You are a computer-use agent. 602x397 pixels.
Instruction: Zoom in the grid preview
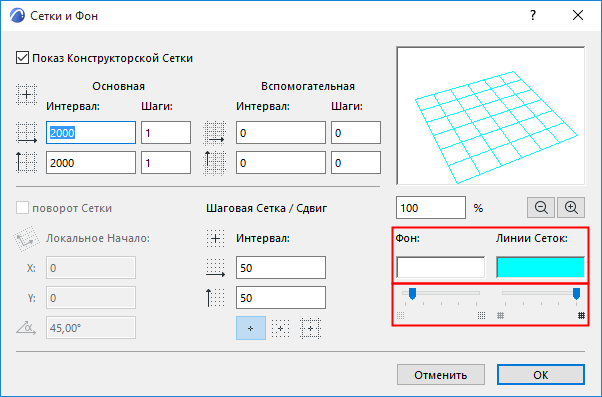(571, 208)
